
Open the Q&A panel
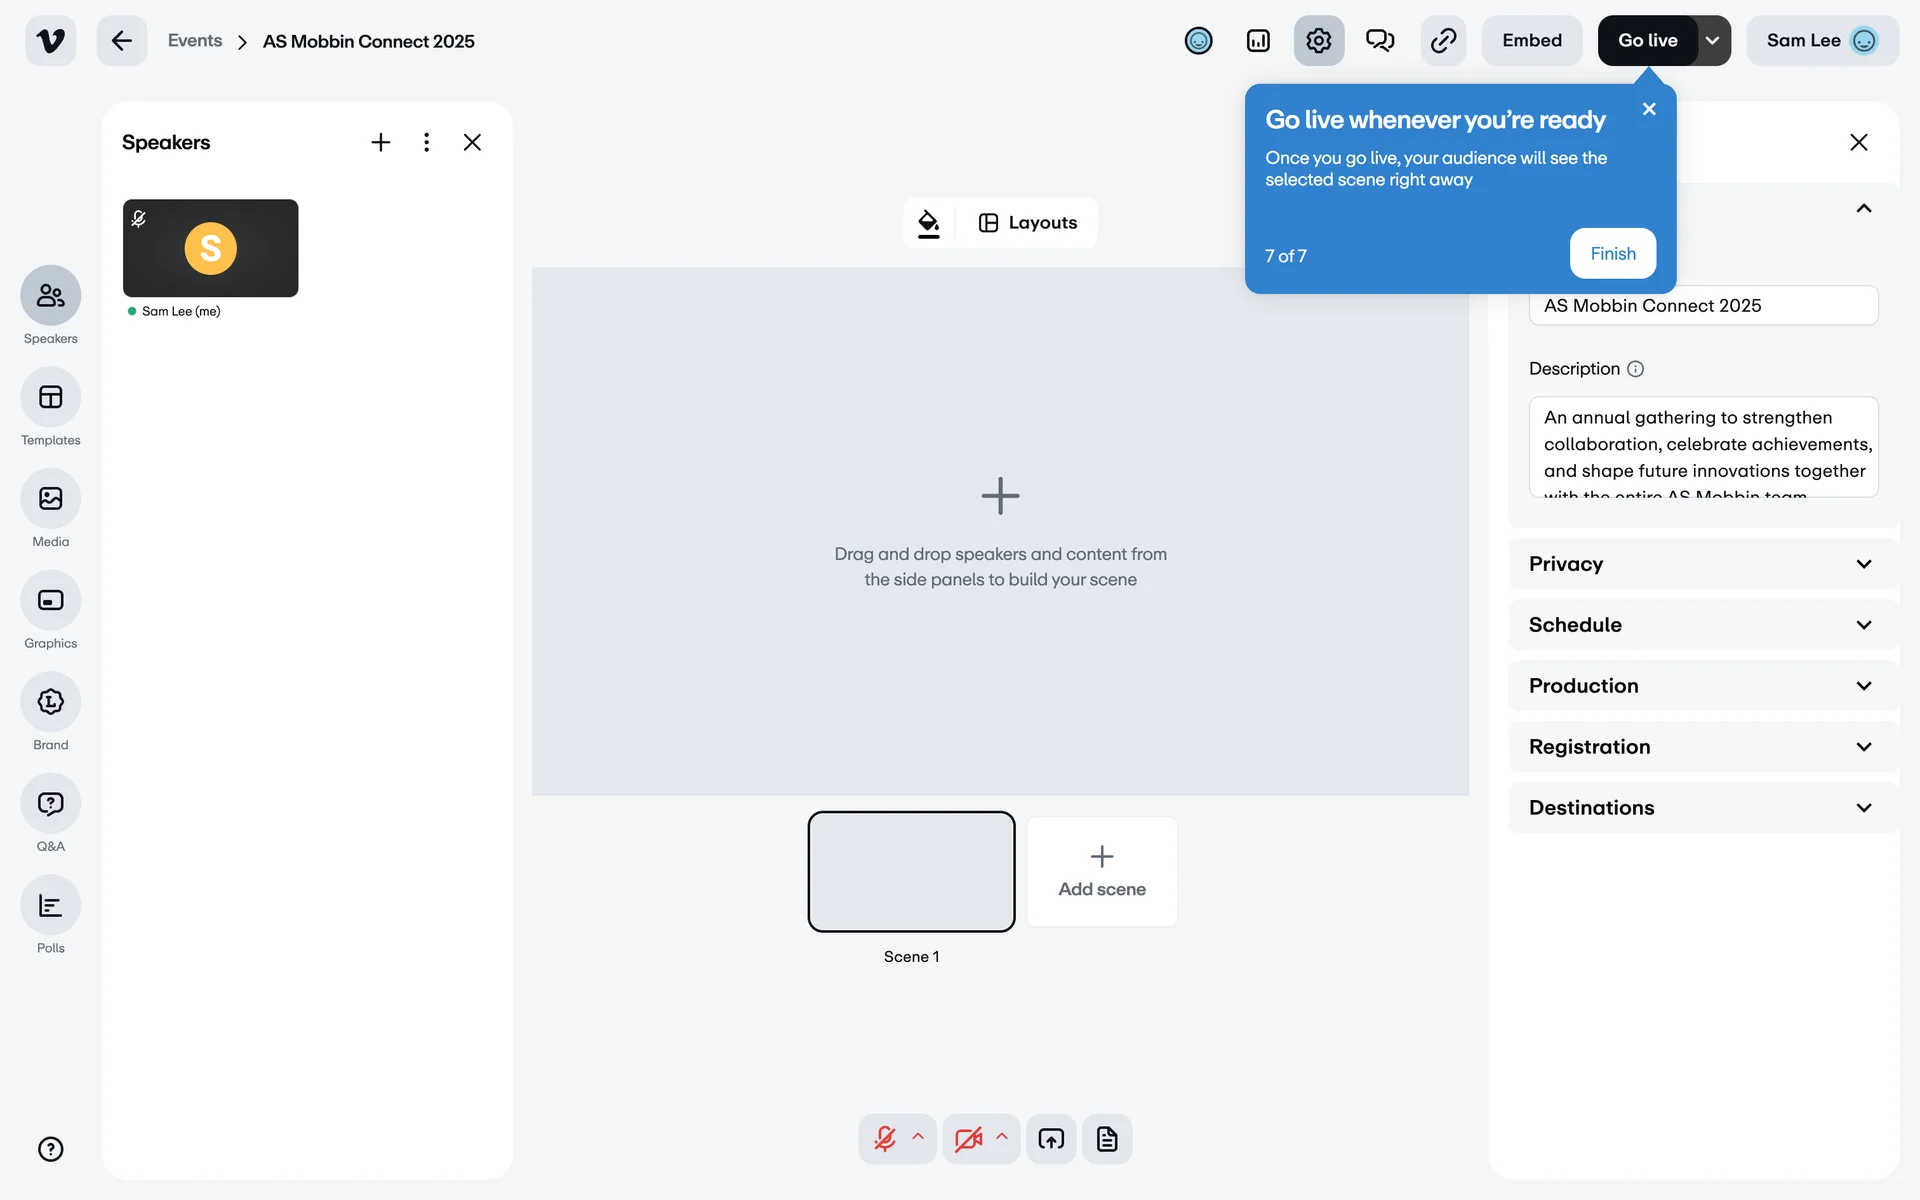(50, 804)
